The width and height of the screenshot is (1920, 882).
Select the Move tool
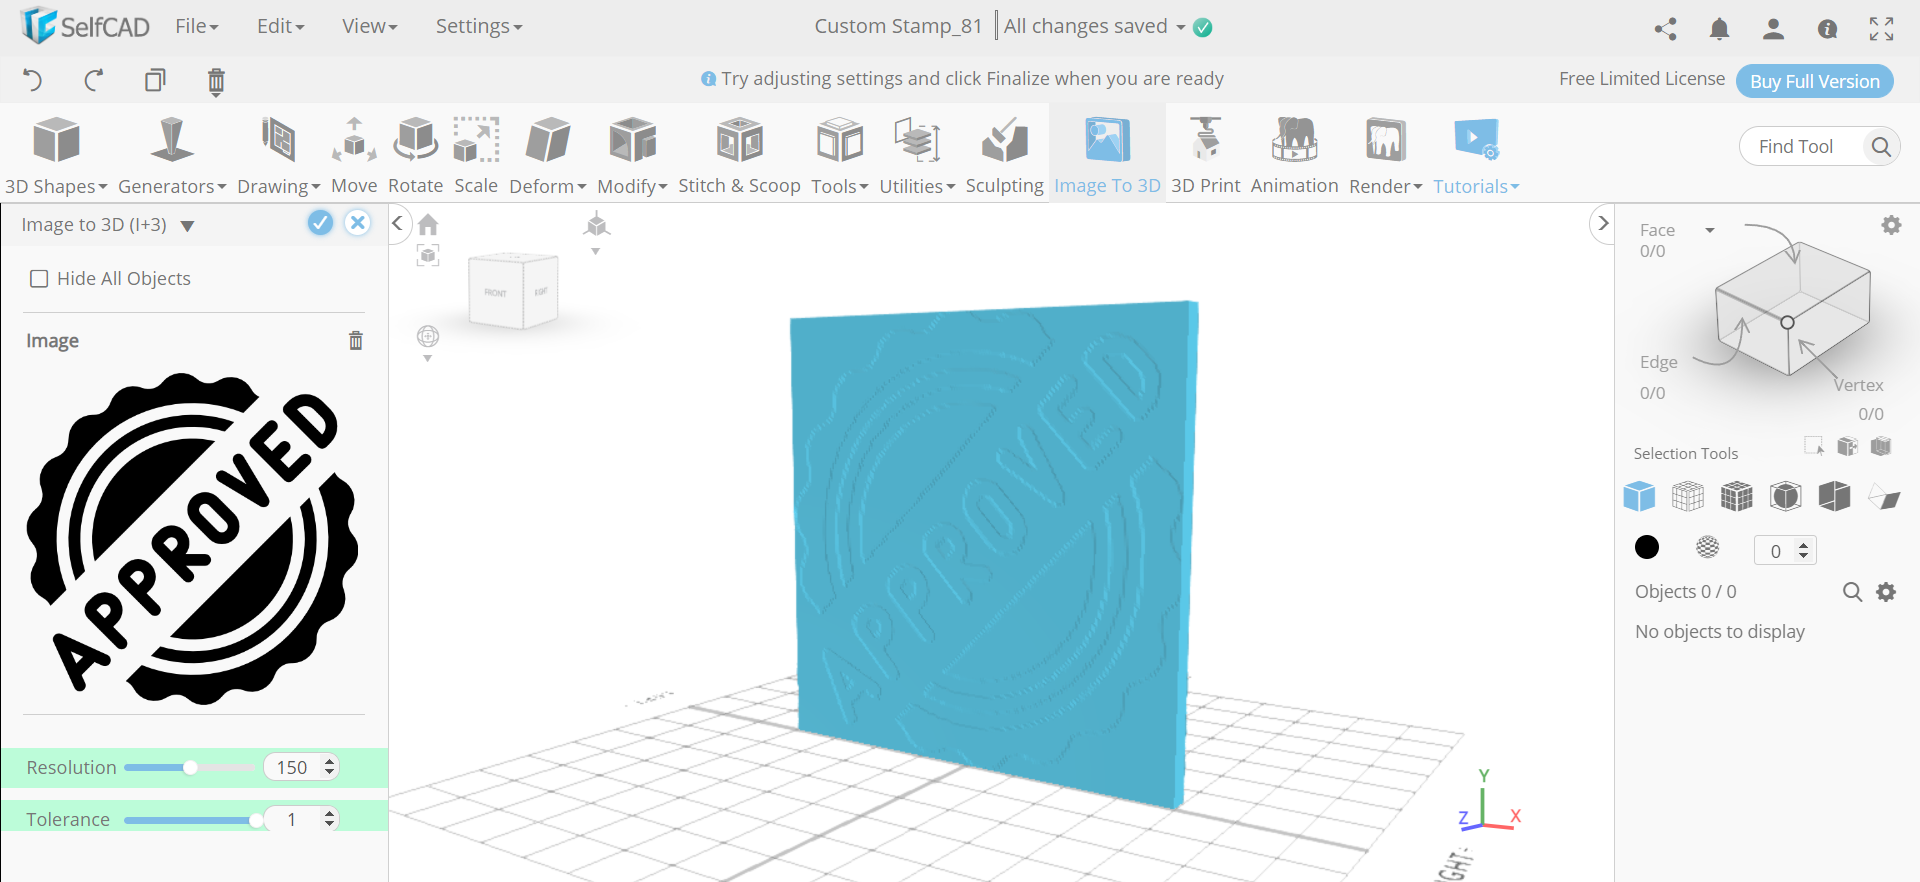pos(354,155)
